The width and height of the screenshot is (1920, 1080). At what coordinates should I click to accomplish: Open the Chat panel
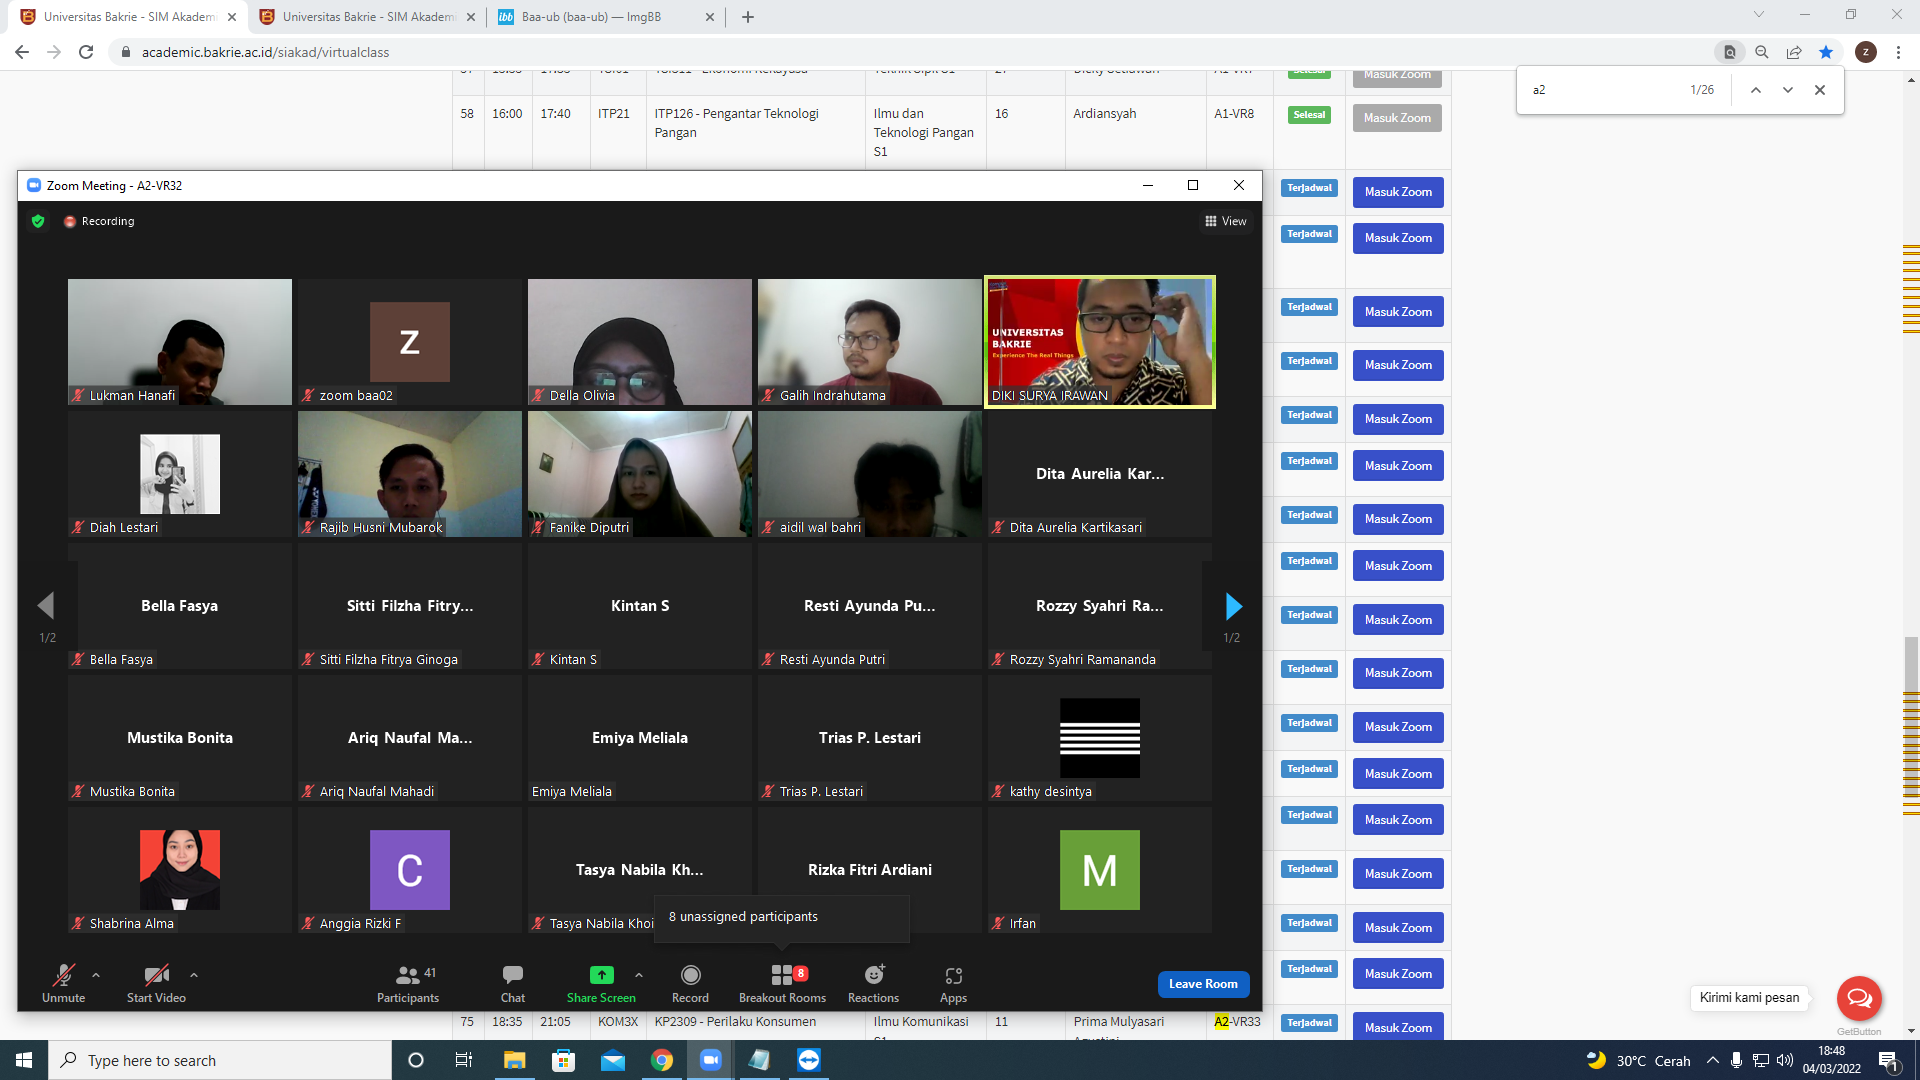tap(513, 983)
